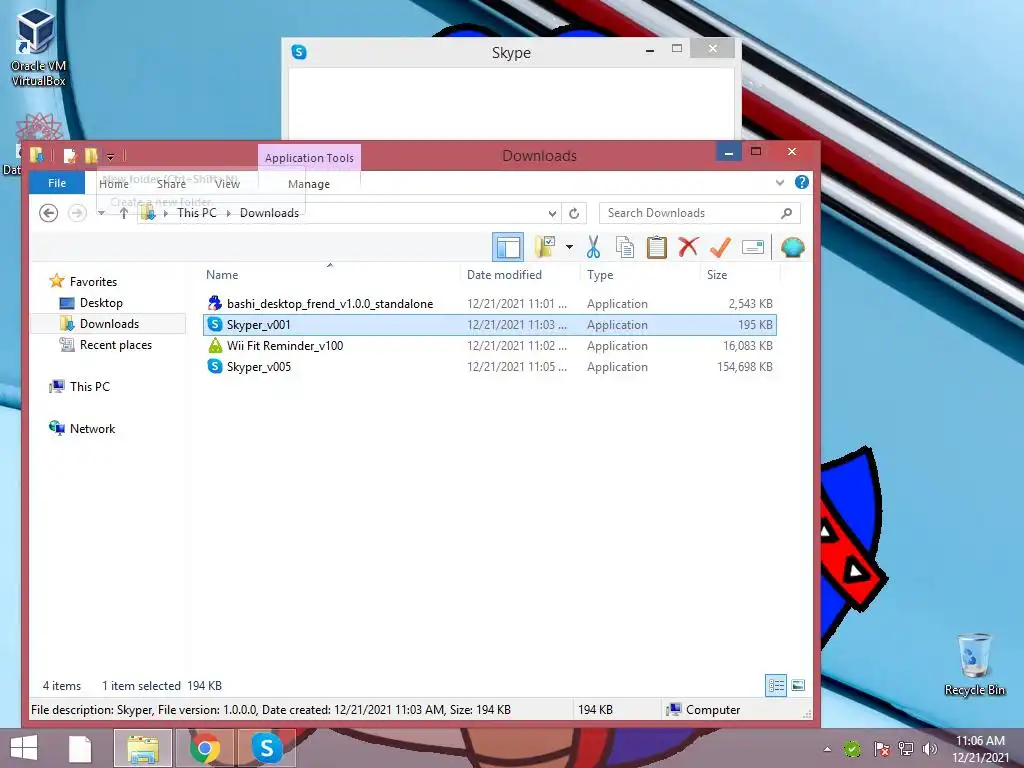Expand the ribbon with the chevron
The image size is (1024, 768).
pos(780,182)
